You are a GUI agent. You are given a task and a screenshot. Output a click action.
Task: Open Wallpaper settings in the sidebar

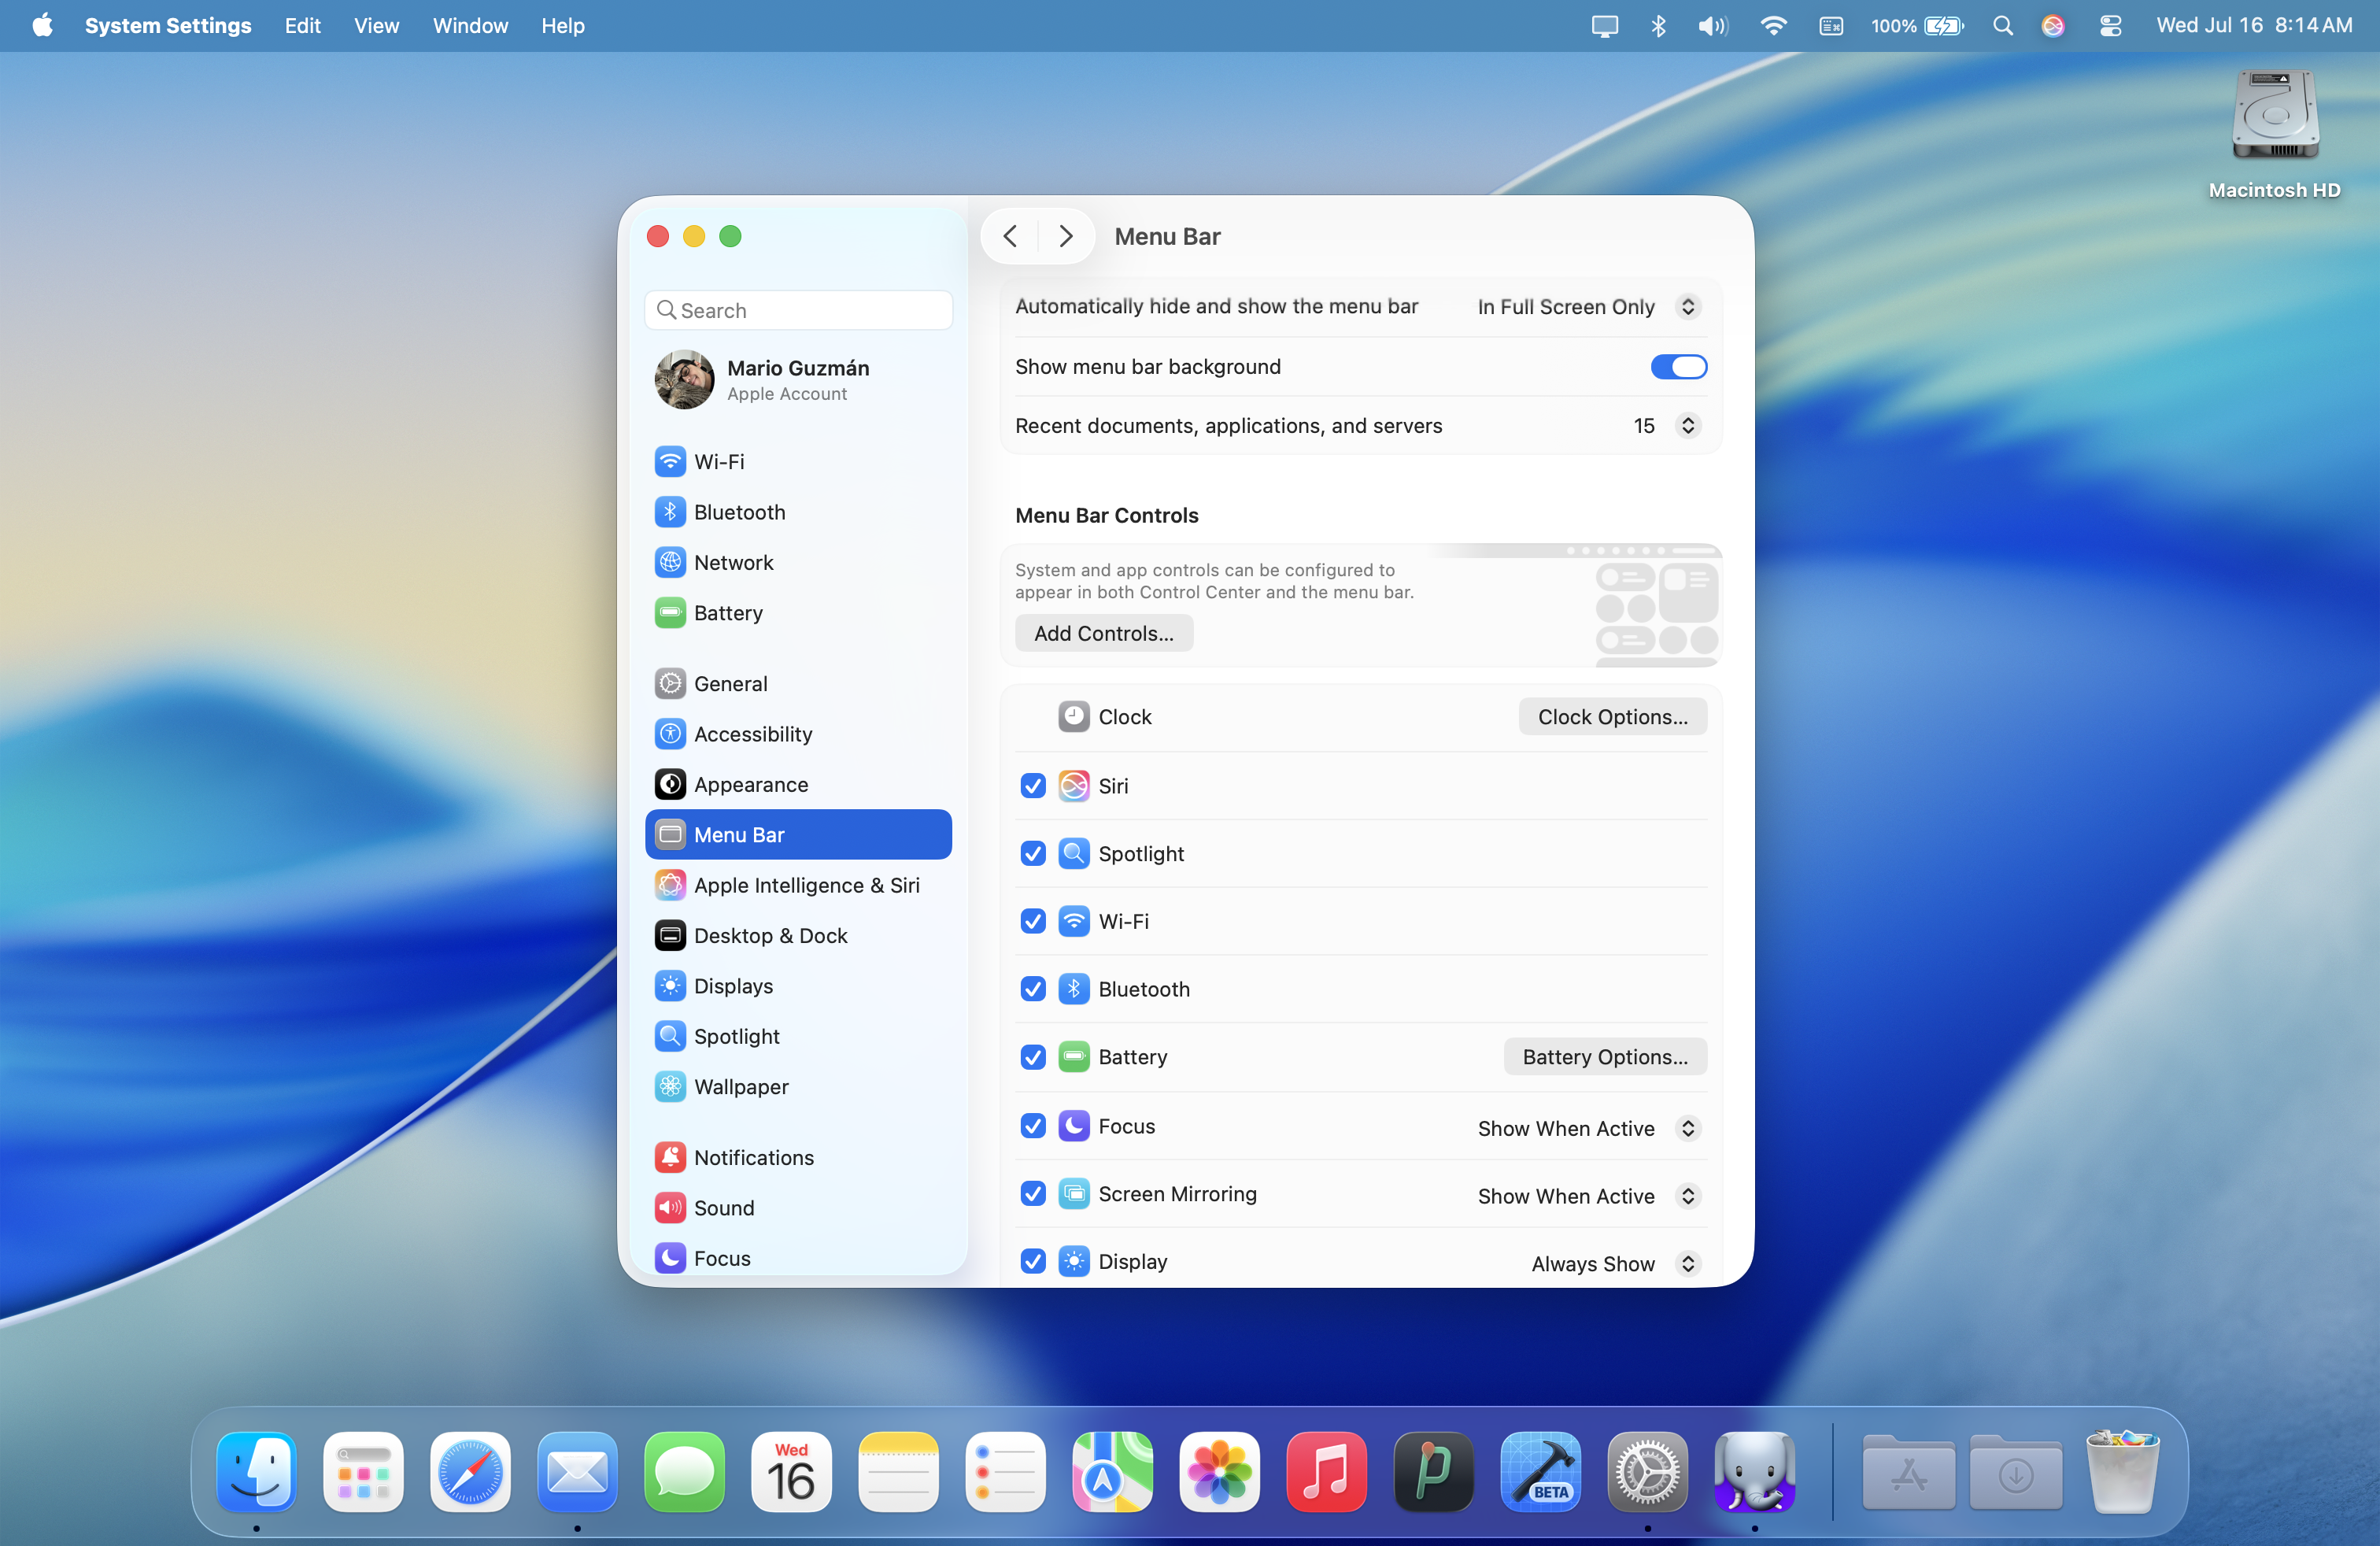(798, 1086)
